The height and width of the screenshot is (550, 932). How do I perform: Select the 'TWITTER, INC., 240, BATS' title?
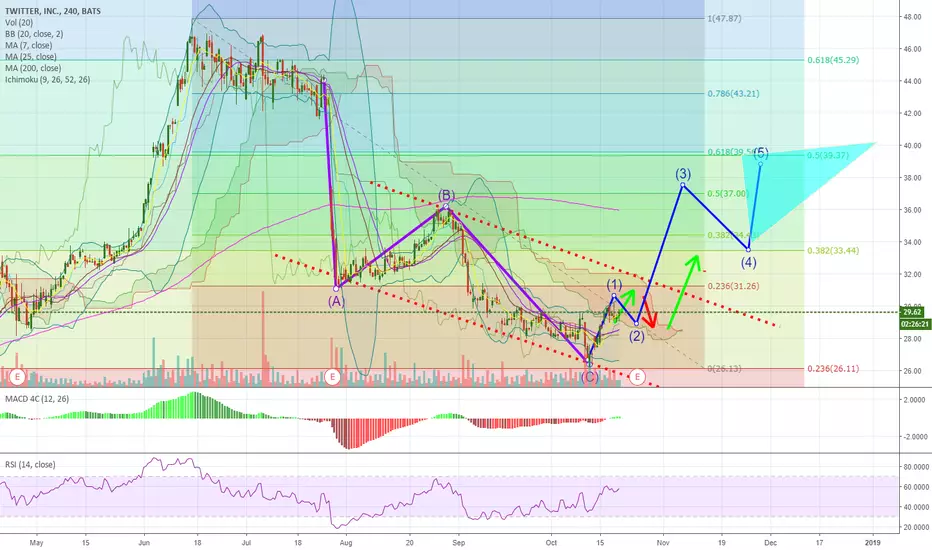pyautogui.click(x=53, y=11)
